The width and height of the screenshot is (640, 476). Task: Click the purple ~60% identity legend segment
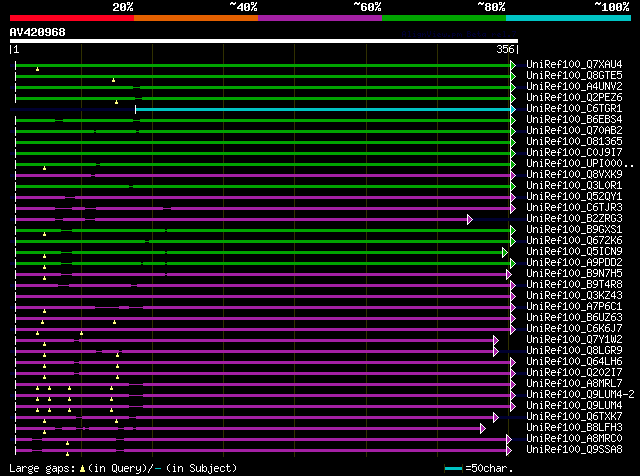click(320, 18)
